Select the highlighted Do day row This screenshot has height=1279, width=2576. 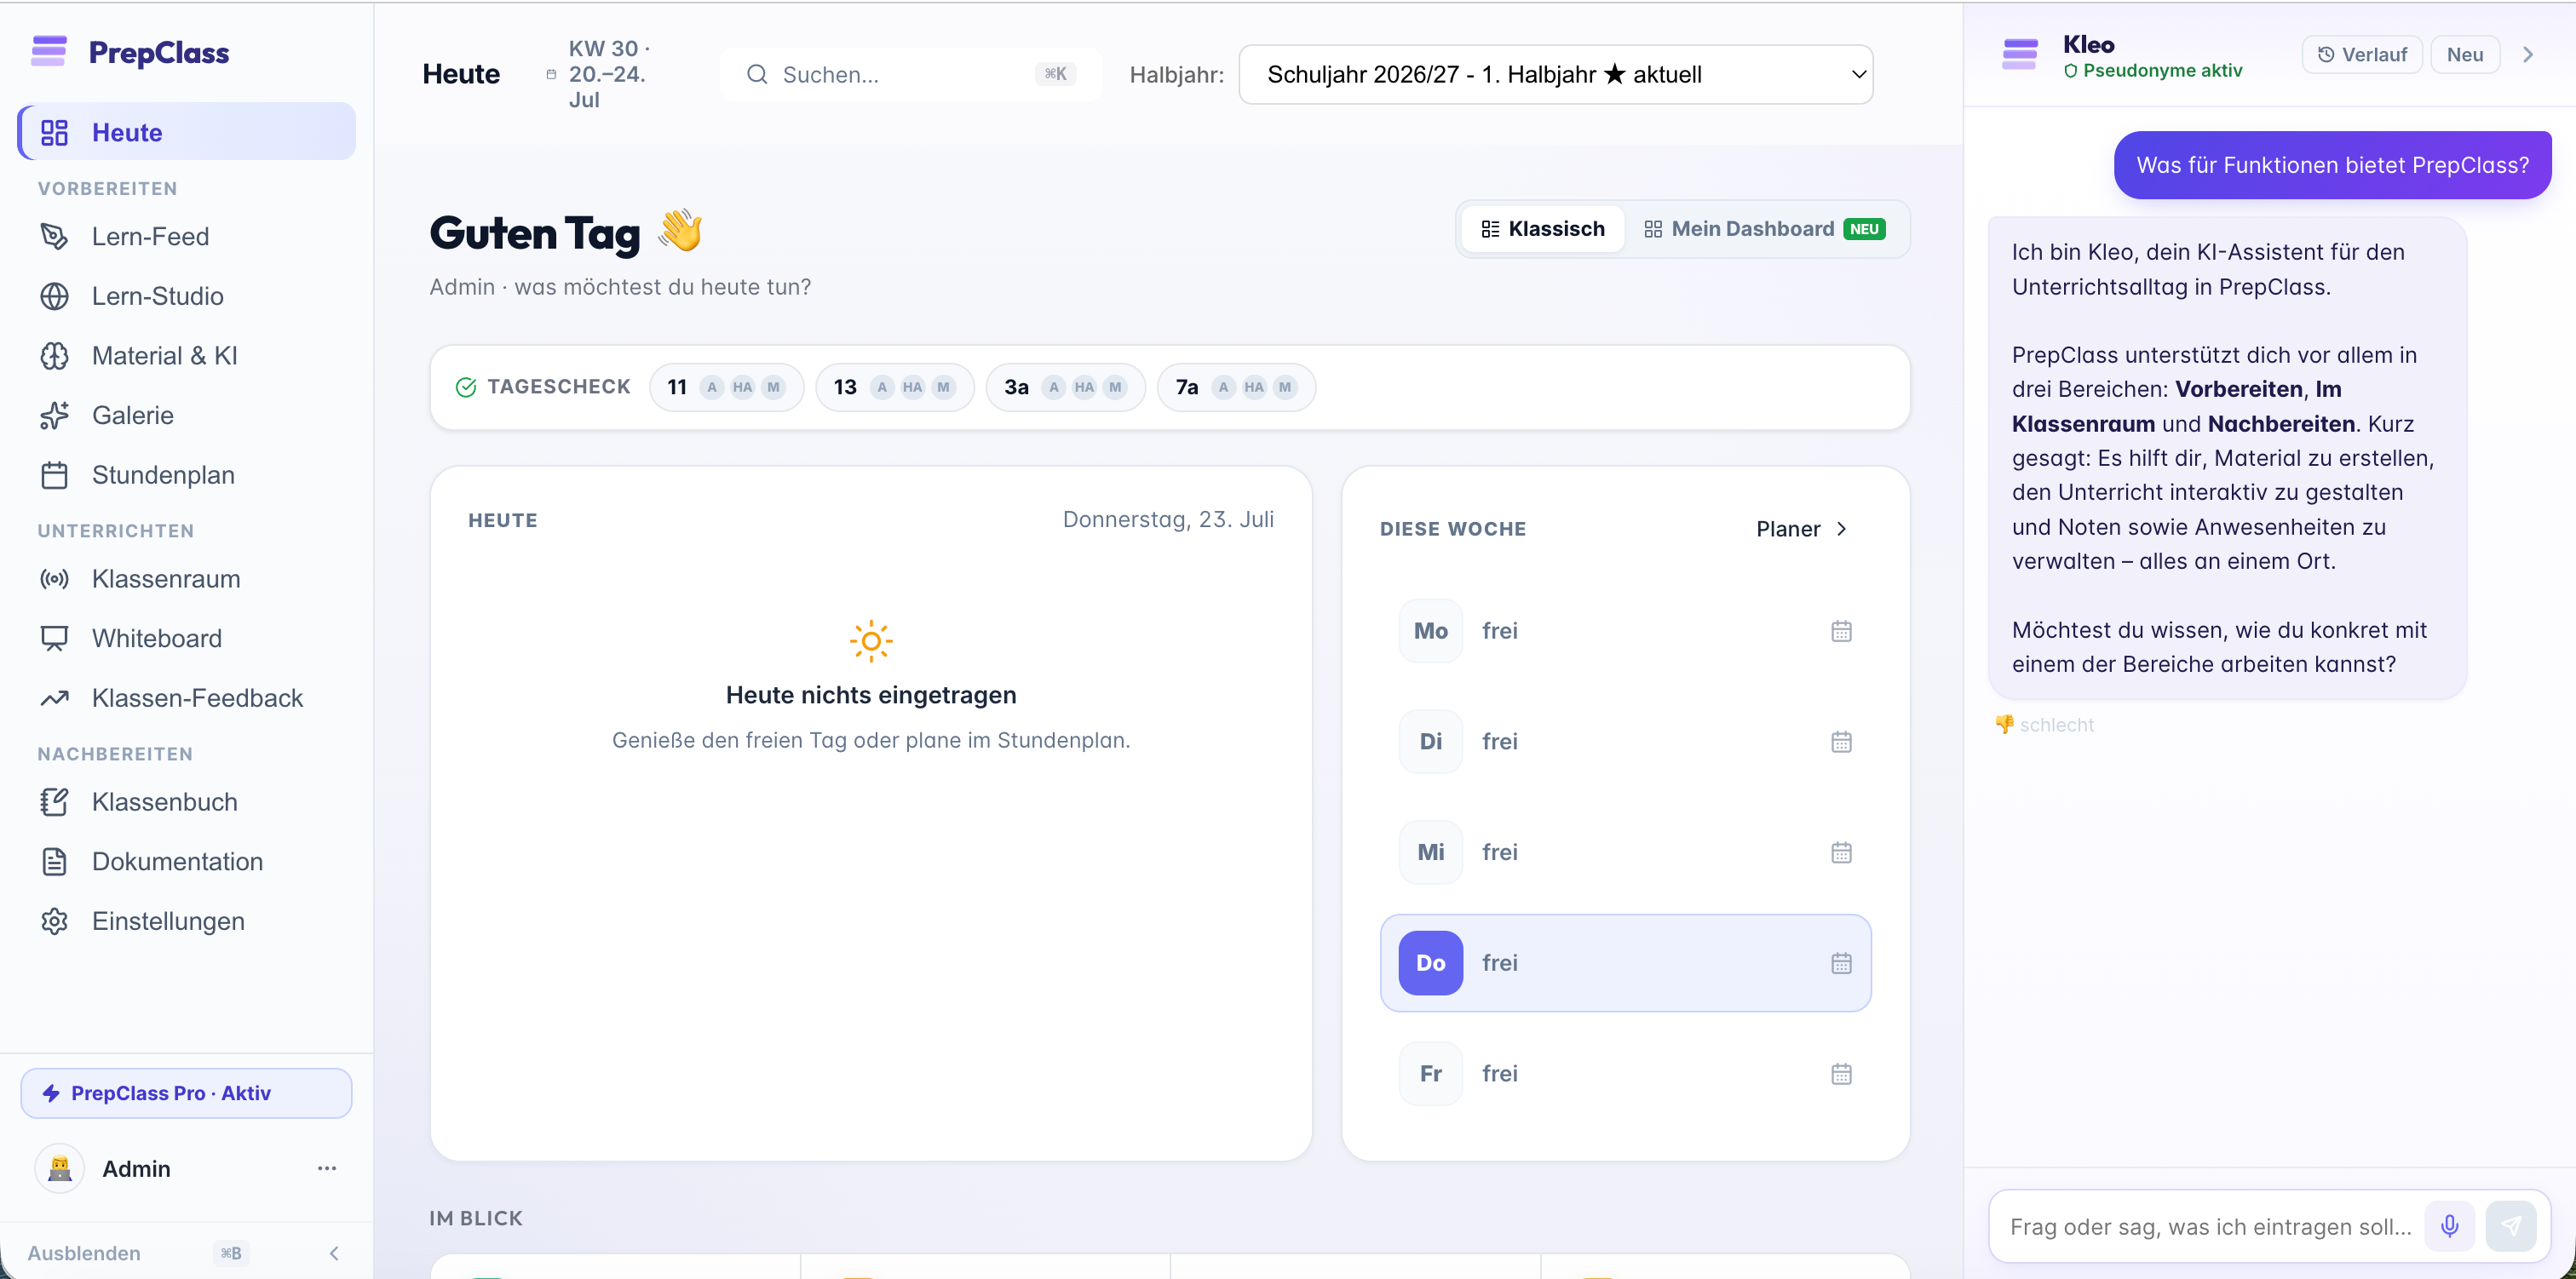(1625, 963)
